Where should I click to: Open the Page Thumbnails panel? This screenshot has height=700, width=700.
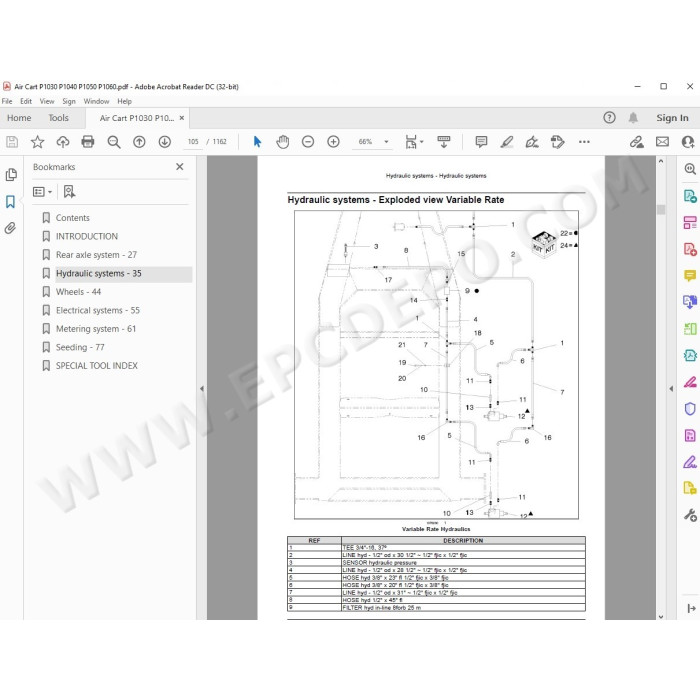(x=11, y=175)
